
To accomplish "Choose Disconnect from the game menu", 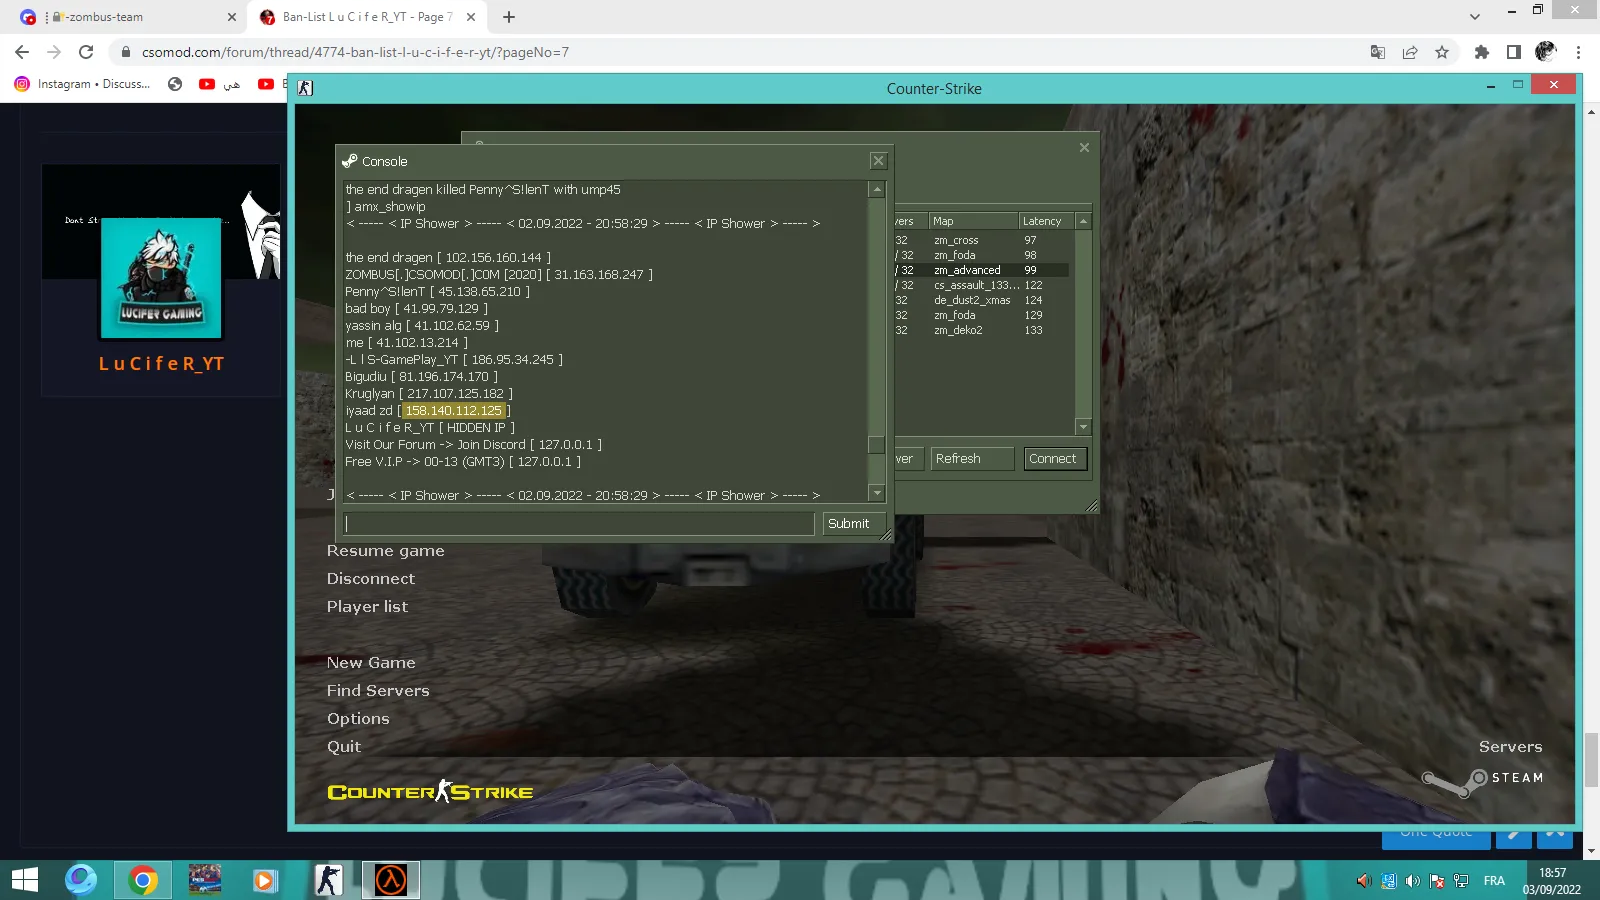I will click(x=371, y=579).
